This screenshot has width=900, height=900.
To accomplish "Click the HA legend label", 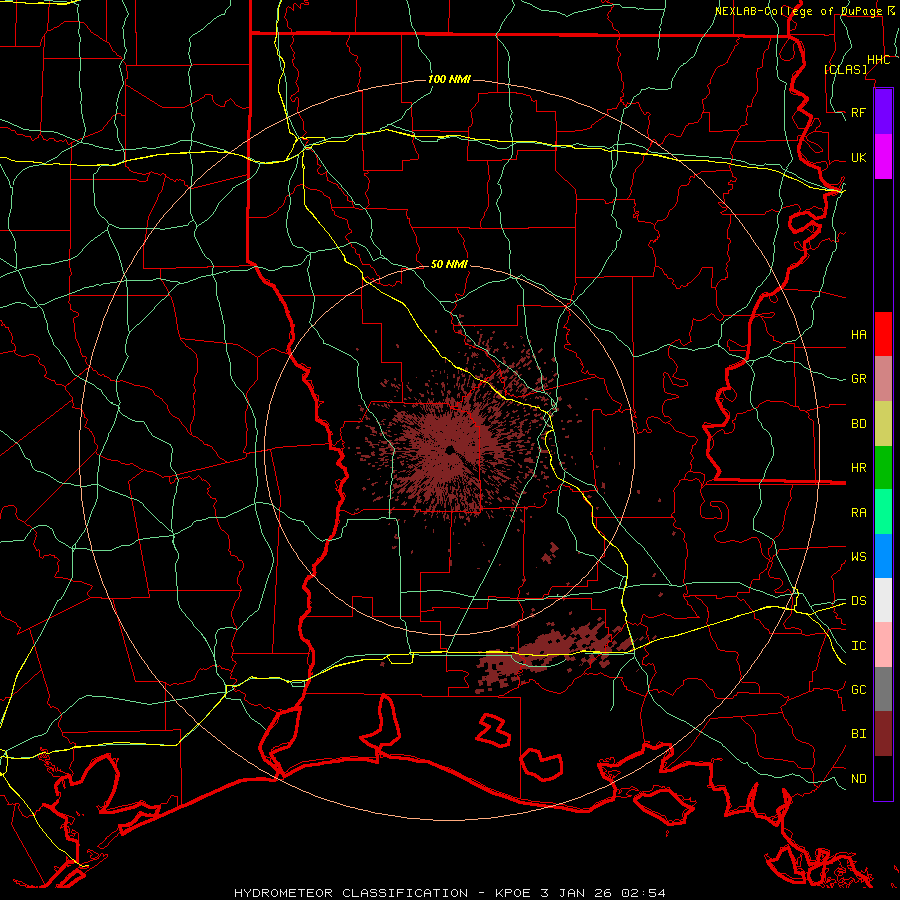I will (x=859, y=335).
